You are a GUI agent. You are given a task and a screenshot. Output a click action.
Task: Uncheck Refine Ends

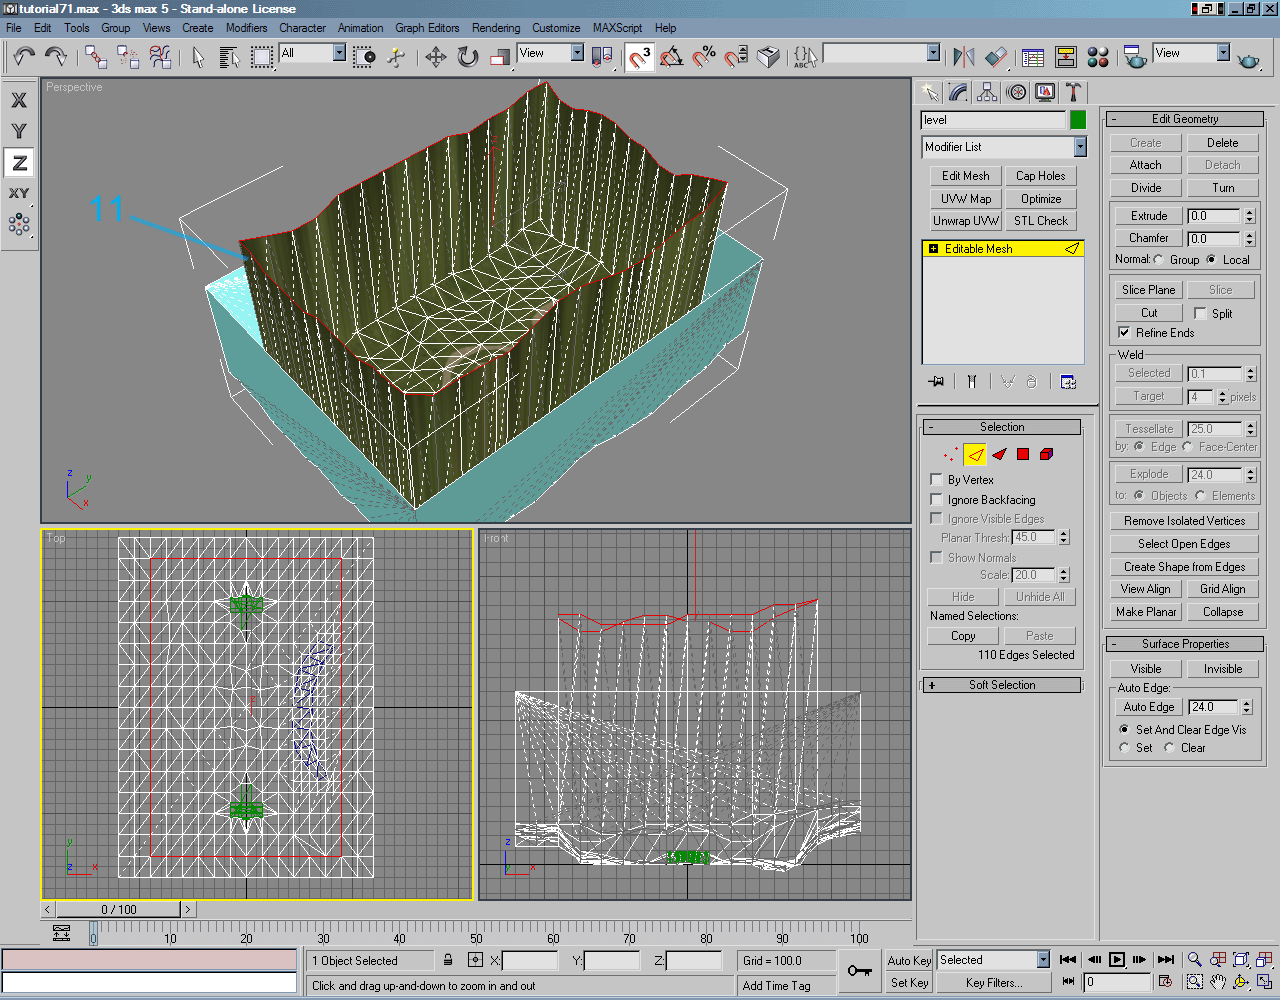coord(1124,333)
